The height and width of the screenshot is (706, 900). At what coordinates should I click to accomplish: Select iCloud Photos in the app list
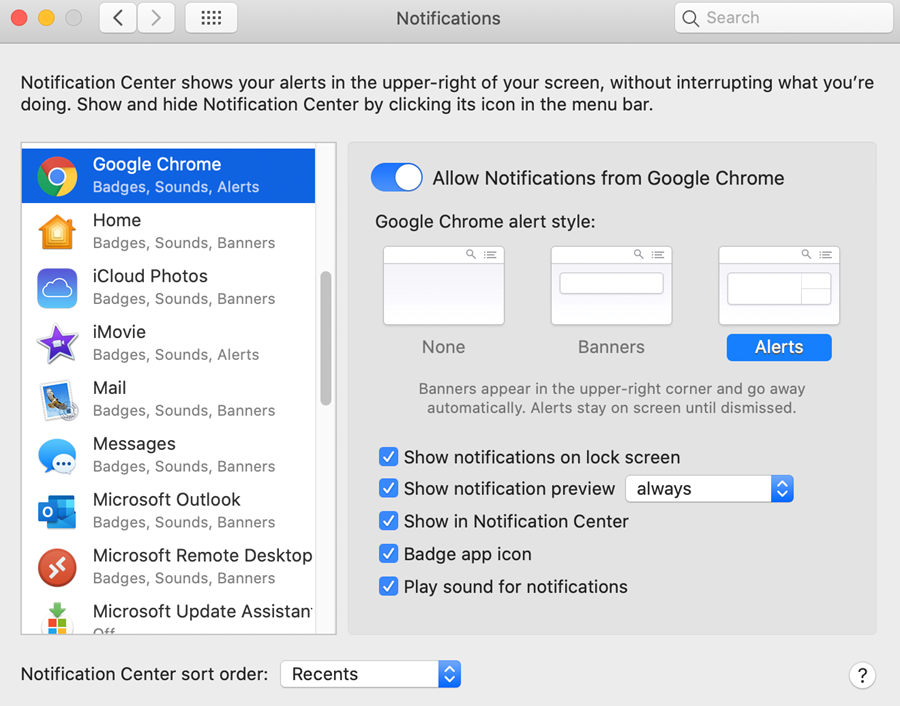click(x=168, y=287)
